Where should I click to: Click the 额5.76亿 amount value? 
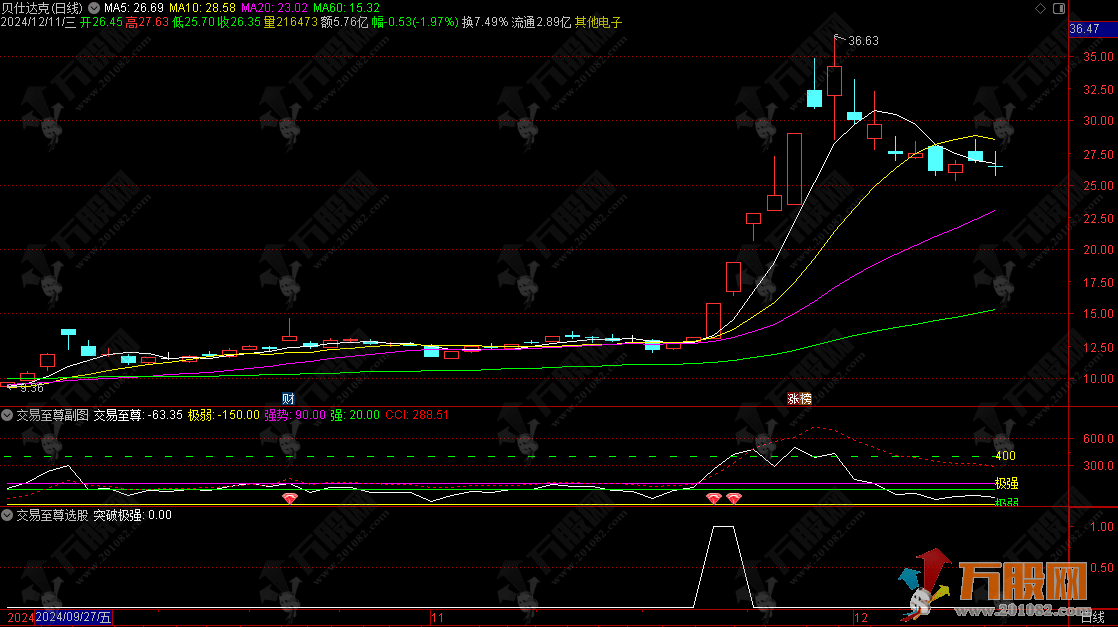click(x=344, y=22)
